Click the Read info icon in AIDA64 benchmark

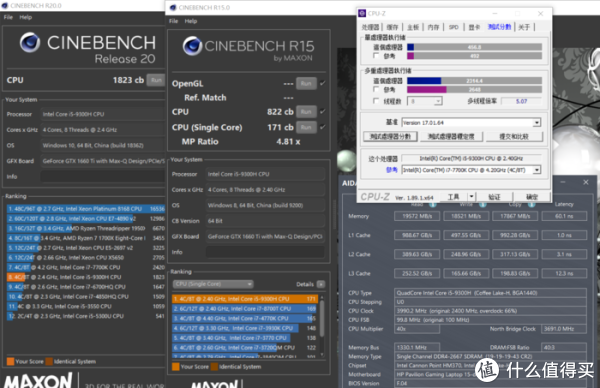433,205
